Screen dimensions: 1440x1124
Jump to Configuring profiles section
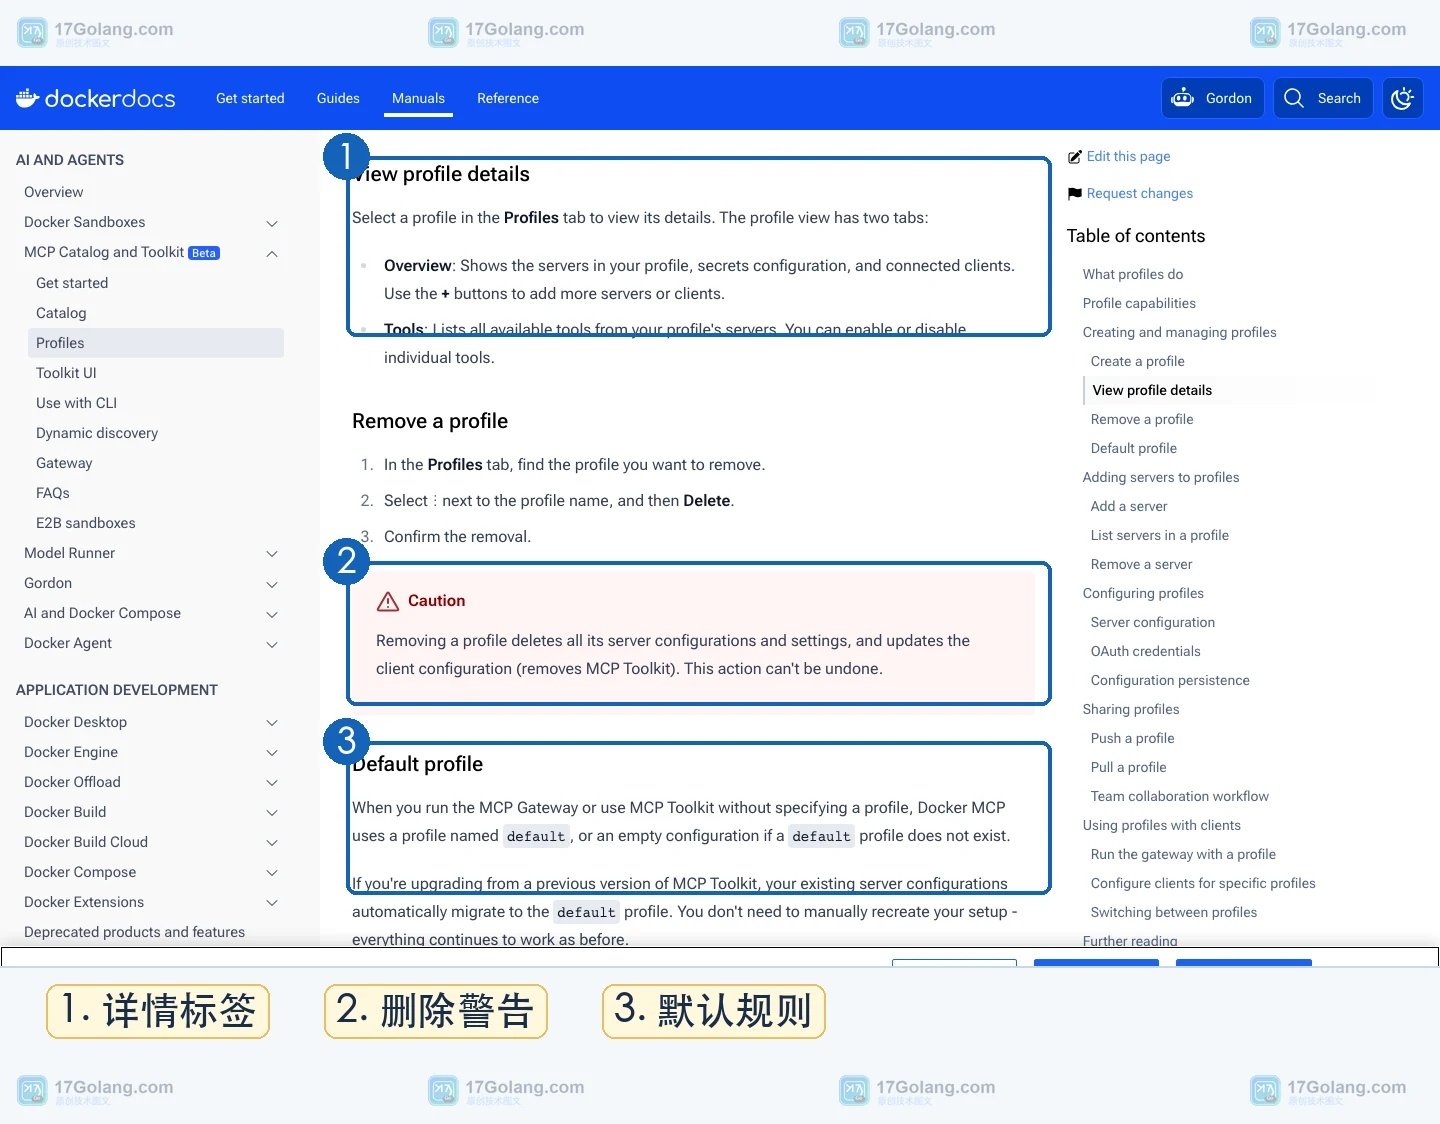pyautogui.click(x=1143, y=593)
